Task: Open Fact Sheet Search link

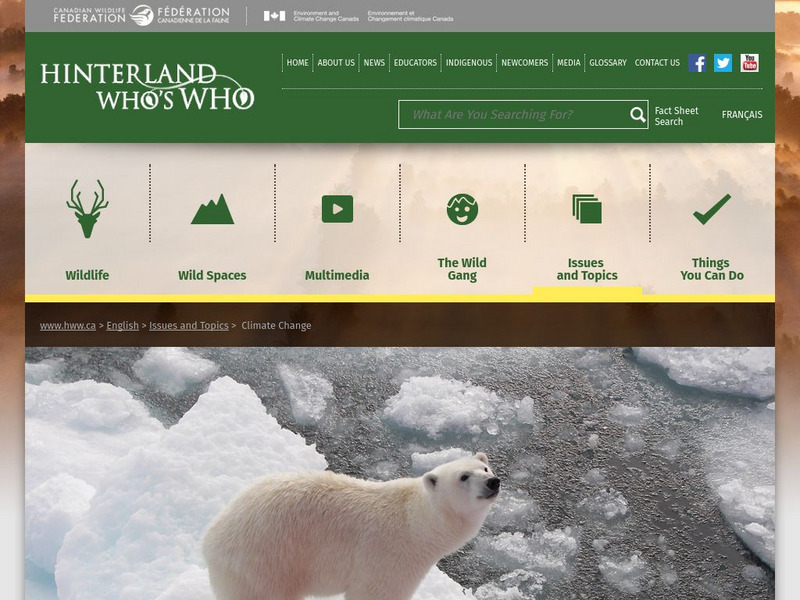Action: [x=677, y=116]
